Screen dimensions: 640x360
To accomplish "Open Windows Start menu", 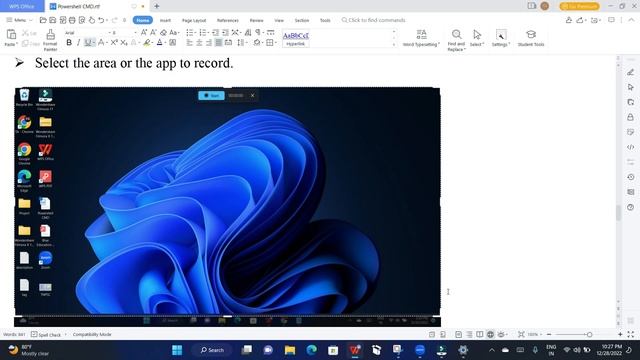I will pyautogui.click(x=177, y=350).
